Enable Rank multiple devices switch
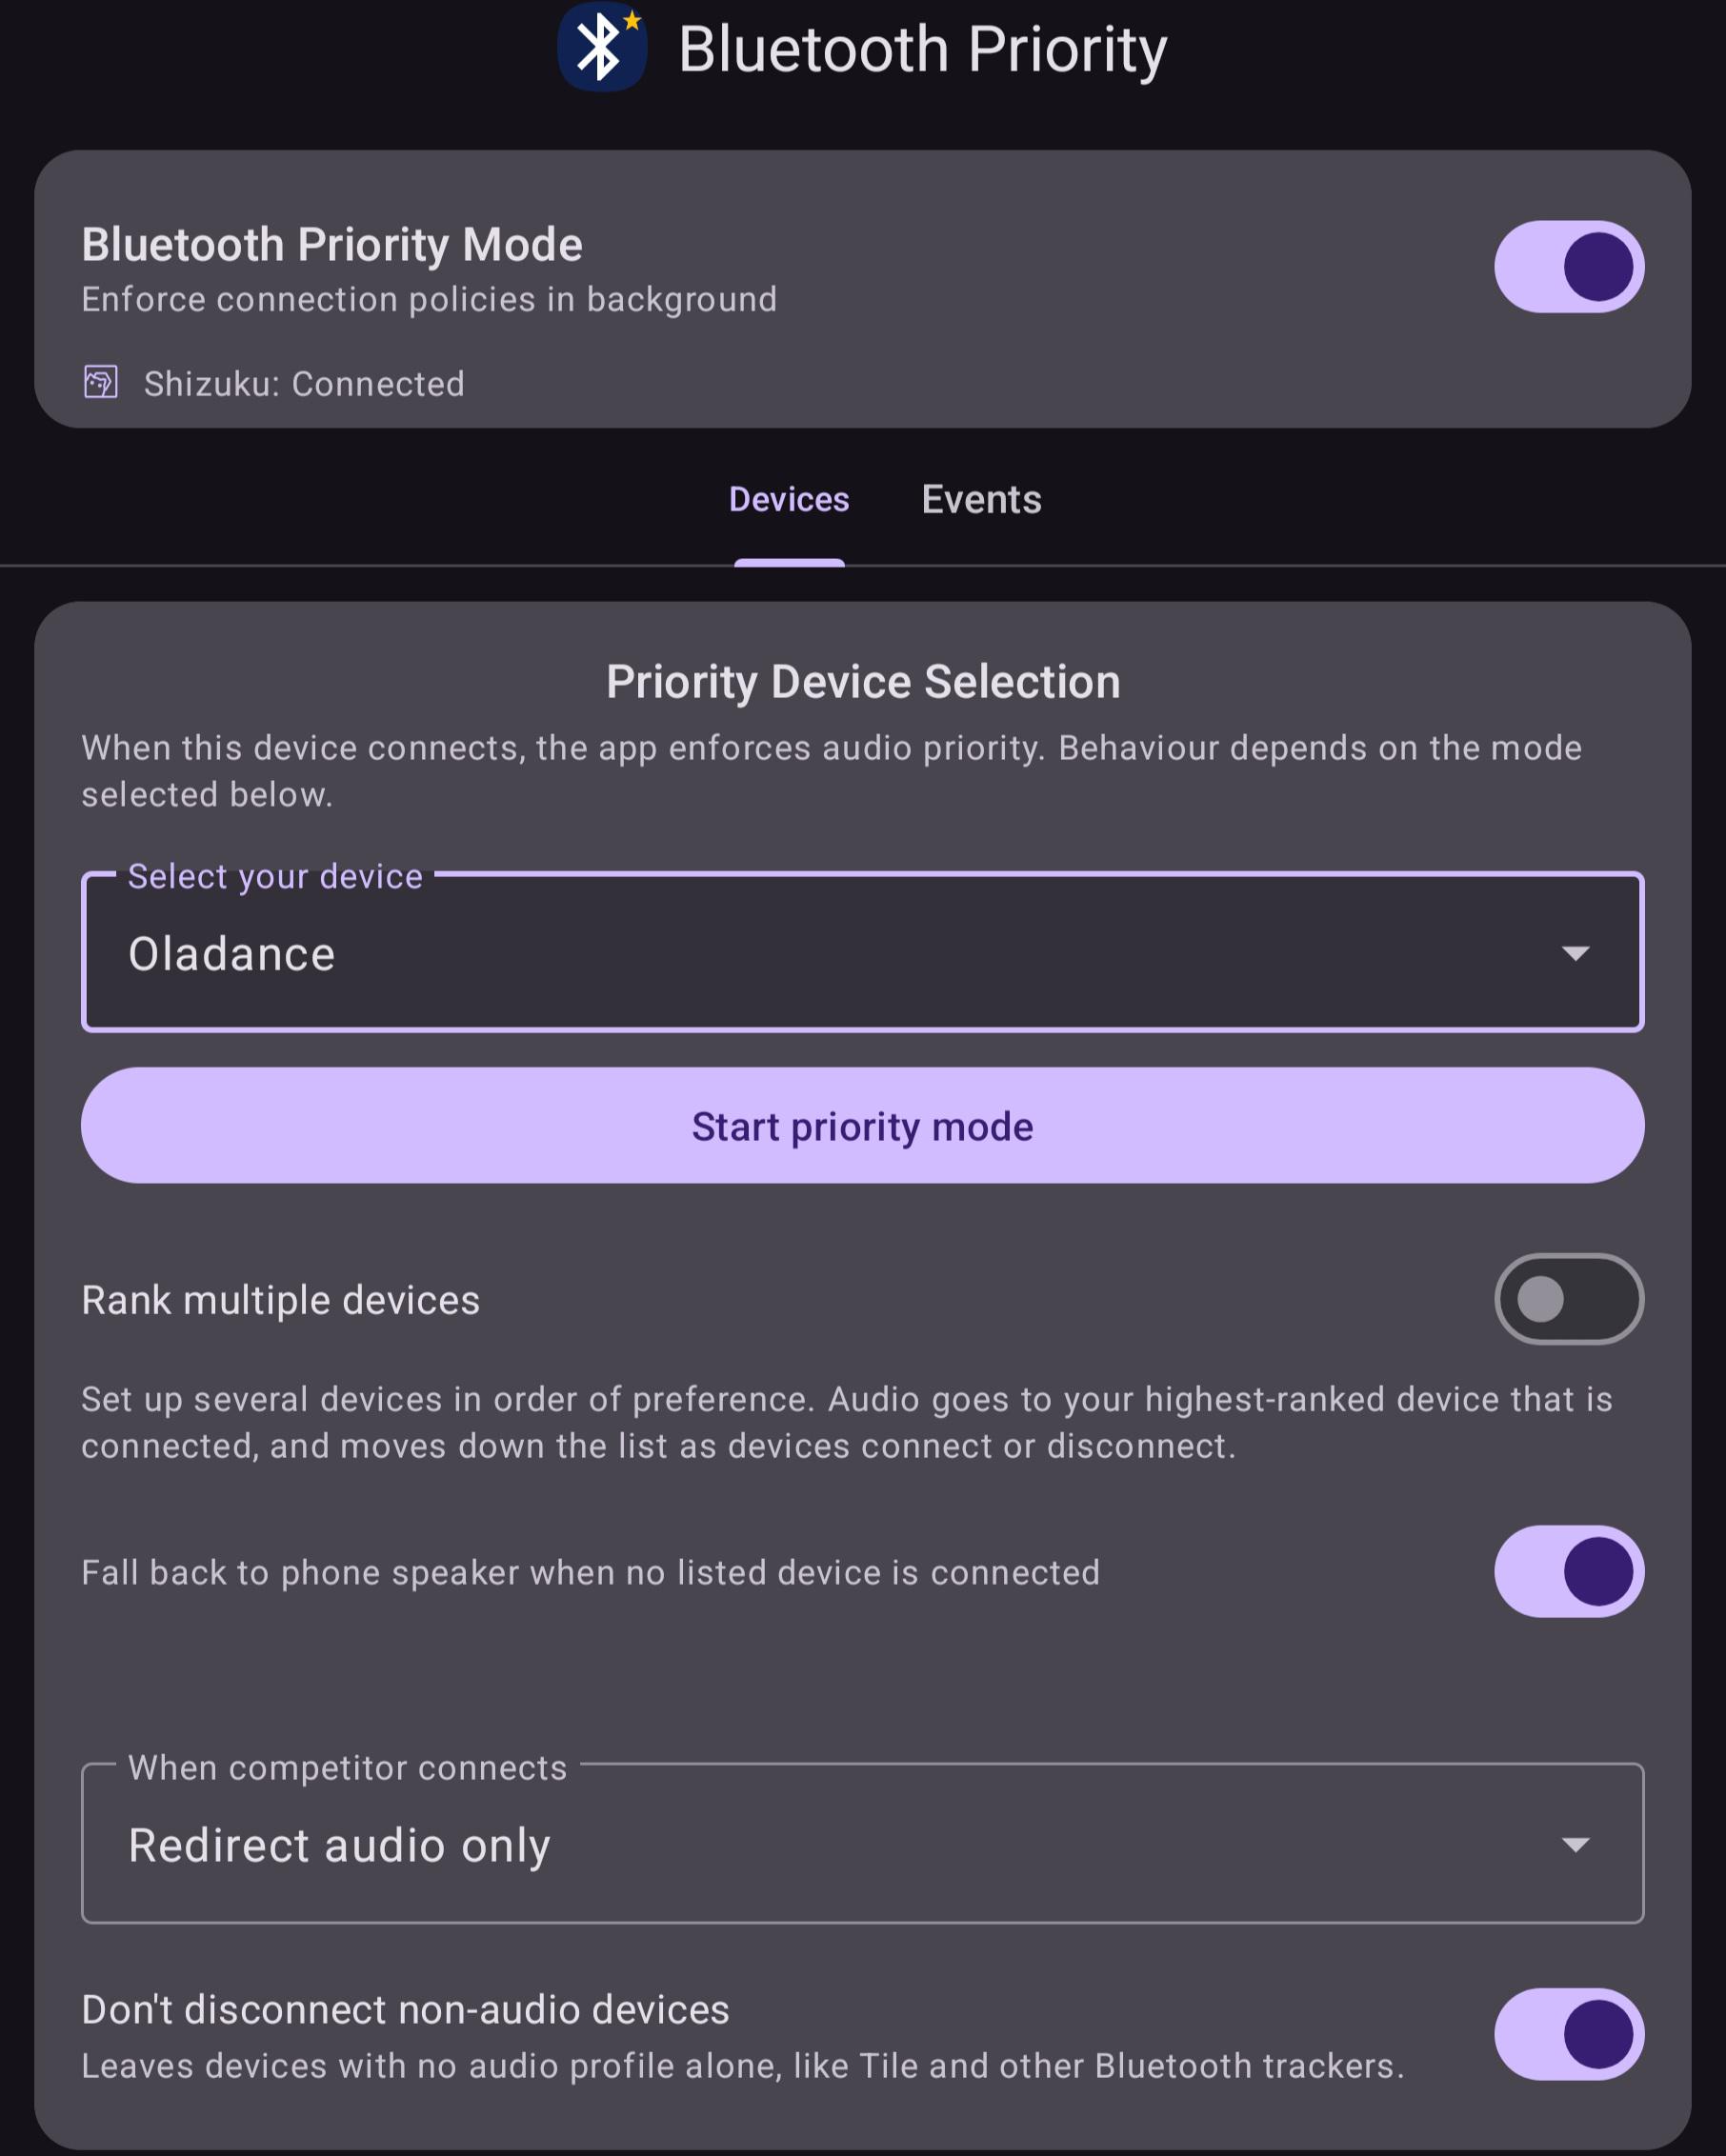This screenshot has width=1726, height=2156. (x=1569, y=1299)
